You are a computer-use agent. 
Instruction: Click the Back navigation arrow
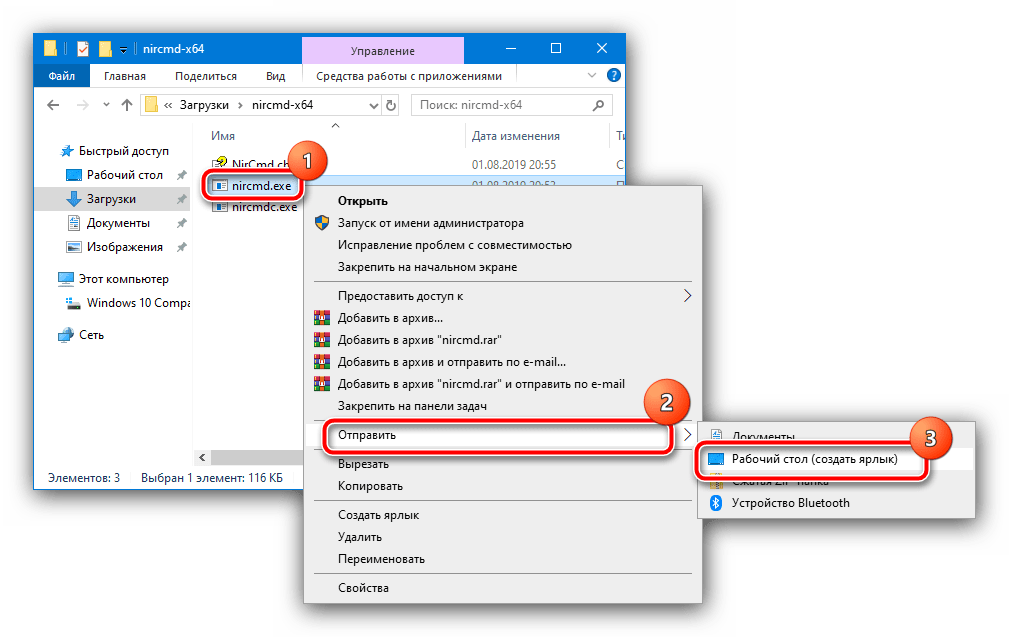pos(51,104)
